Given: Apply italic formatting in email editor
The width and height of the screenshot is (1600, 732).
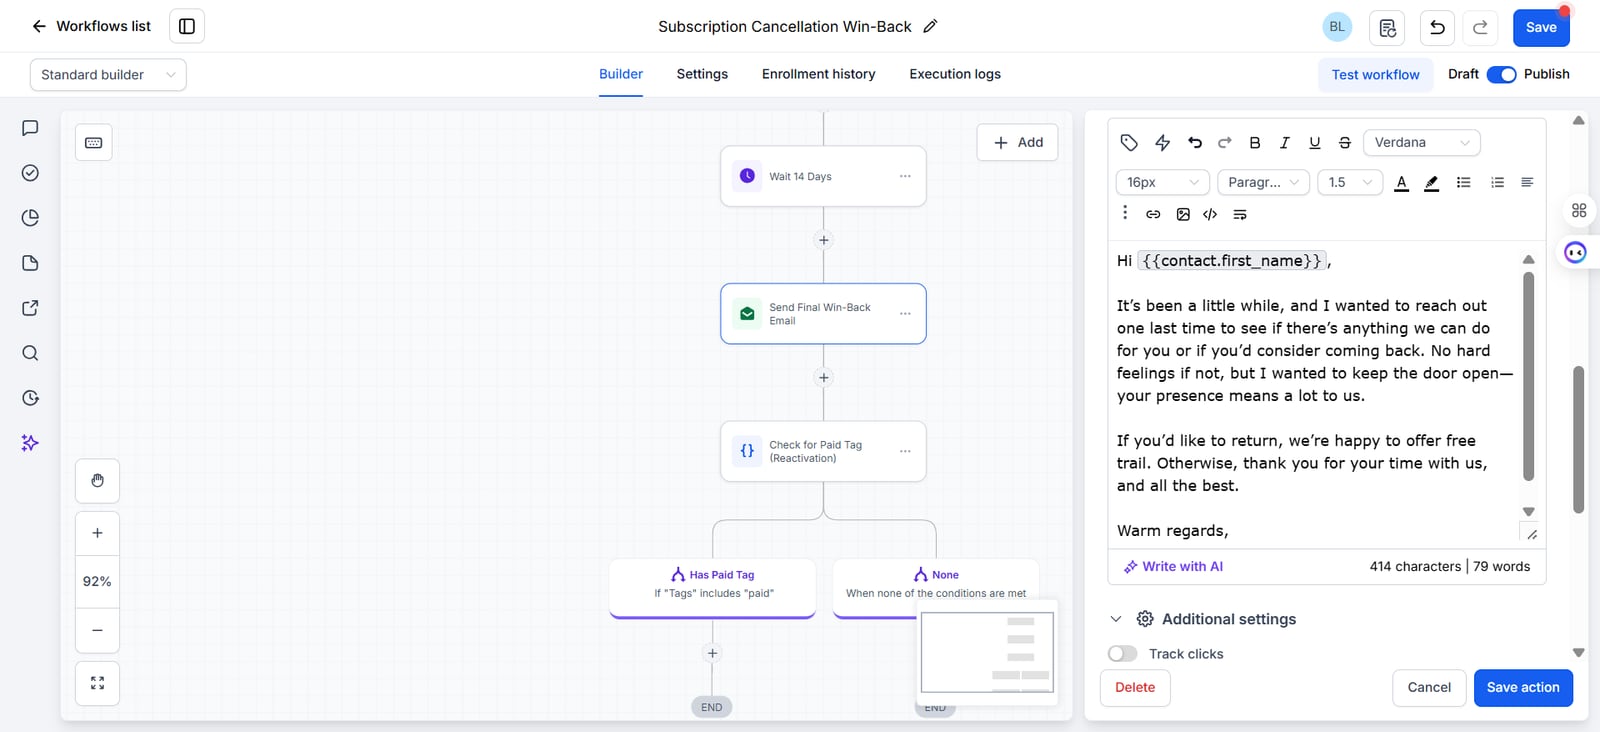Looking at the screenshot, I should 1285,143.
